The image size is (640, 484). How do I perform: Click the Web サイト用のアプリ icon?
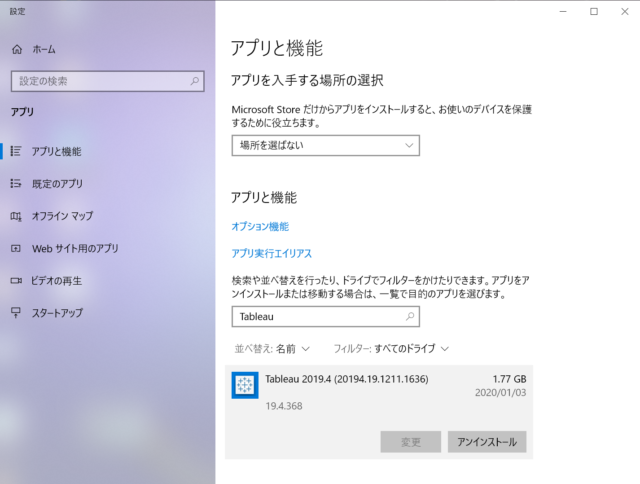[16, 248]
